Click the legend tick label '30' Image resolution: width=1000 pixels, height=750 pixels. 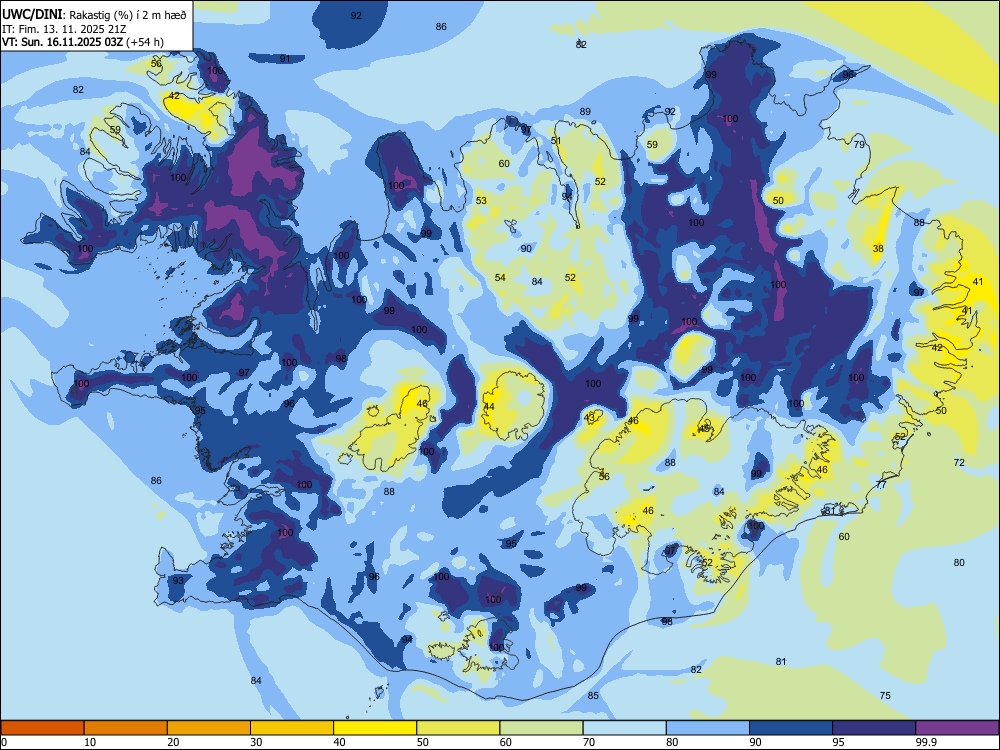click(256, 742)
